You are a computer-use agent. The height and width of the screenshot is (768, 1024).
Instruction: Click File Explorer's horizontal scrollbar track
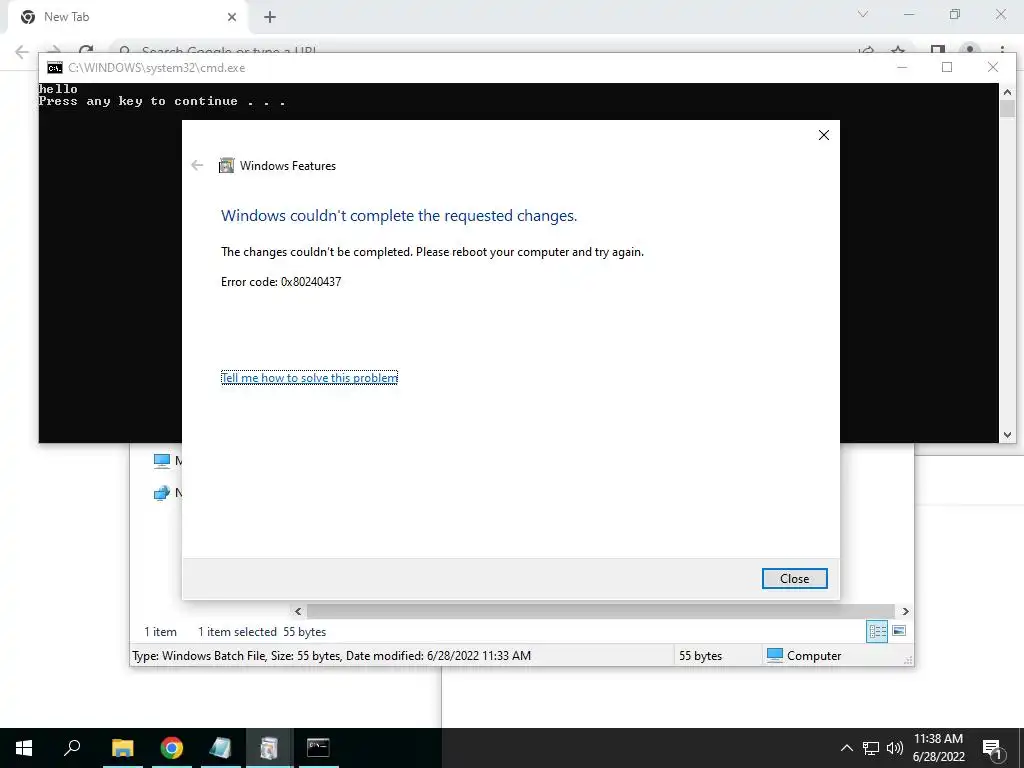pos(601,611)
